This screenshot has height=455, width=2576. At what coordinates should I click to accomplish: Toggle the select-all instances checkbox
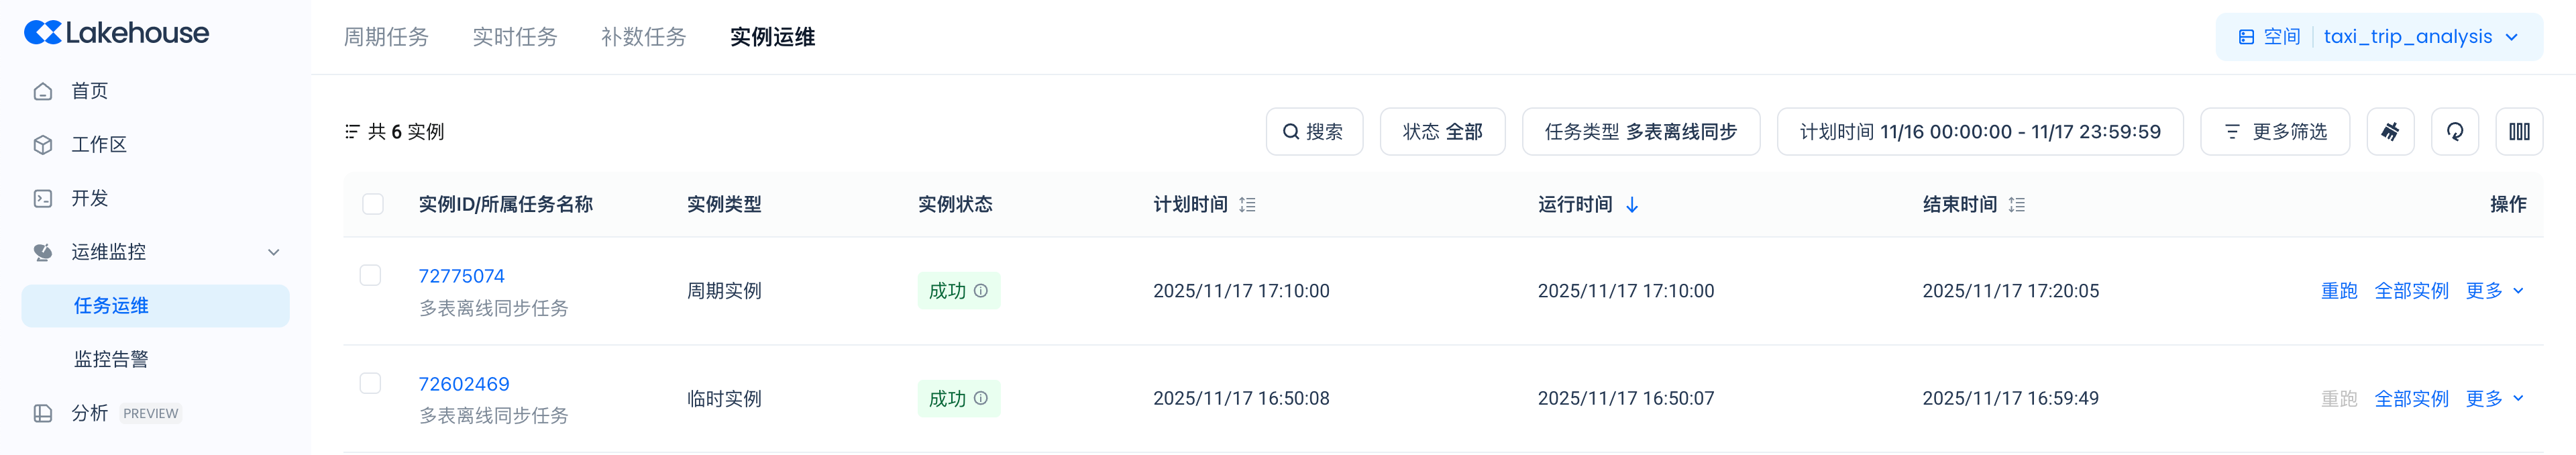373,204
